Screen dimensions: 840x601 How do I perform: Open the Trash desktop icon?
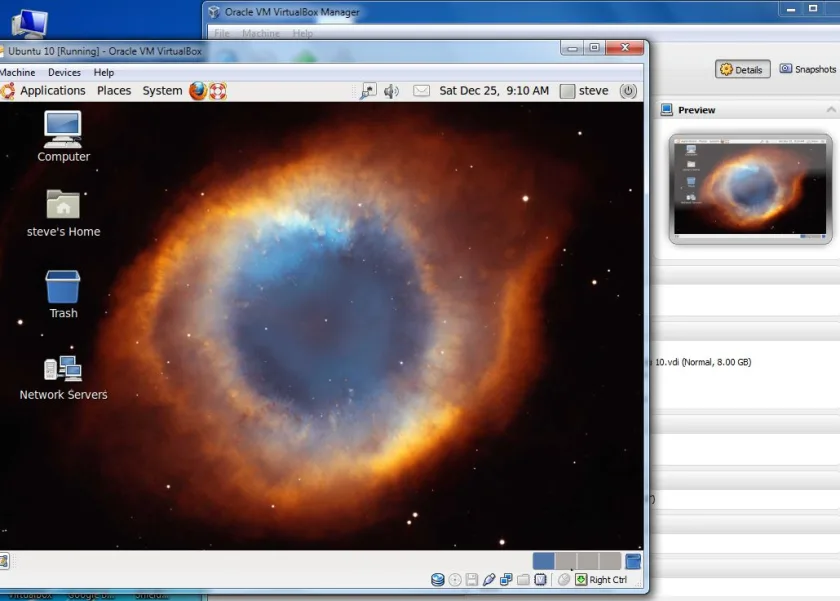tap(63, 294)
